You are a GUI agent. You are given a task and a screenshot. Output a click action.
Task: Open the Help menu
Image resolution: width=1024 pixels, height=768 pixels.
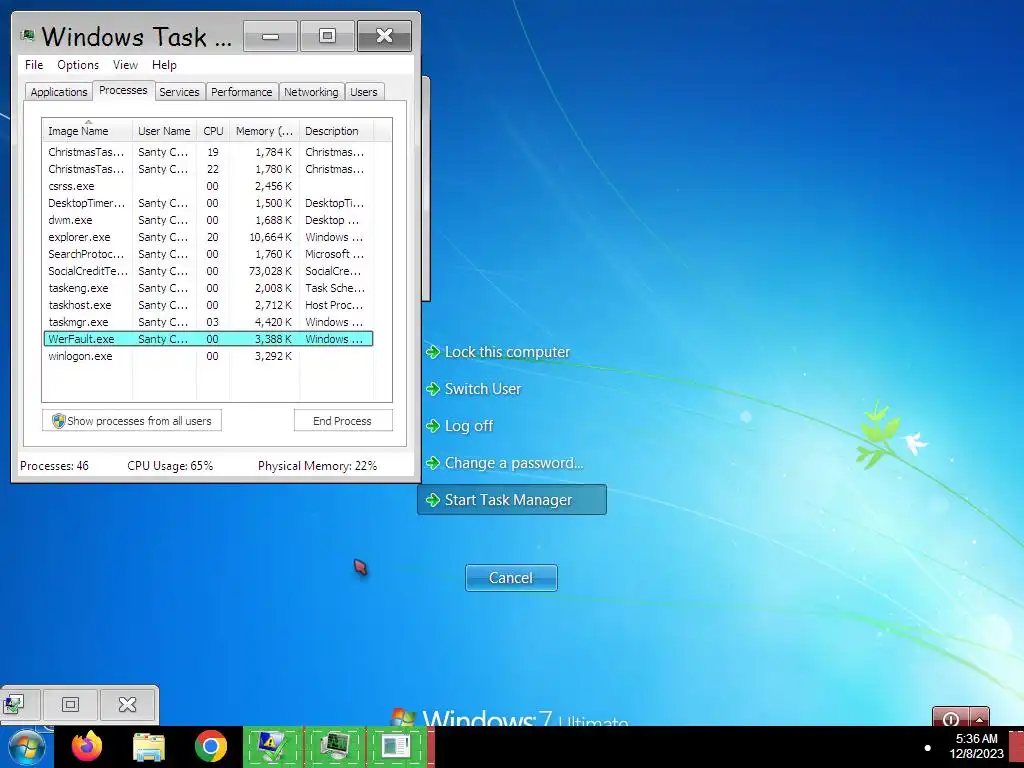point(164,65)
